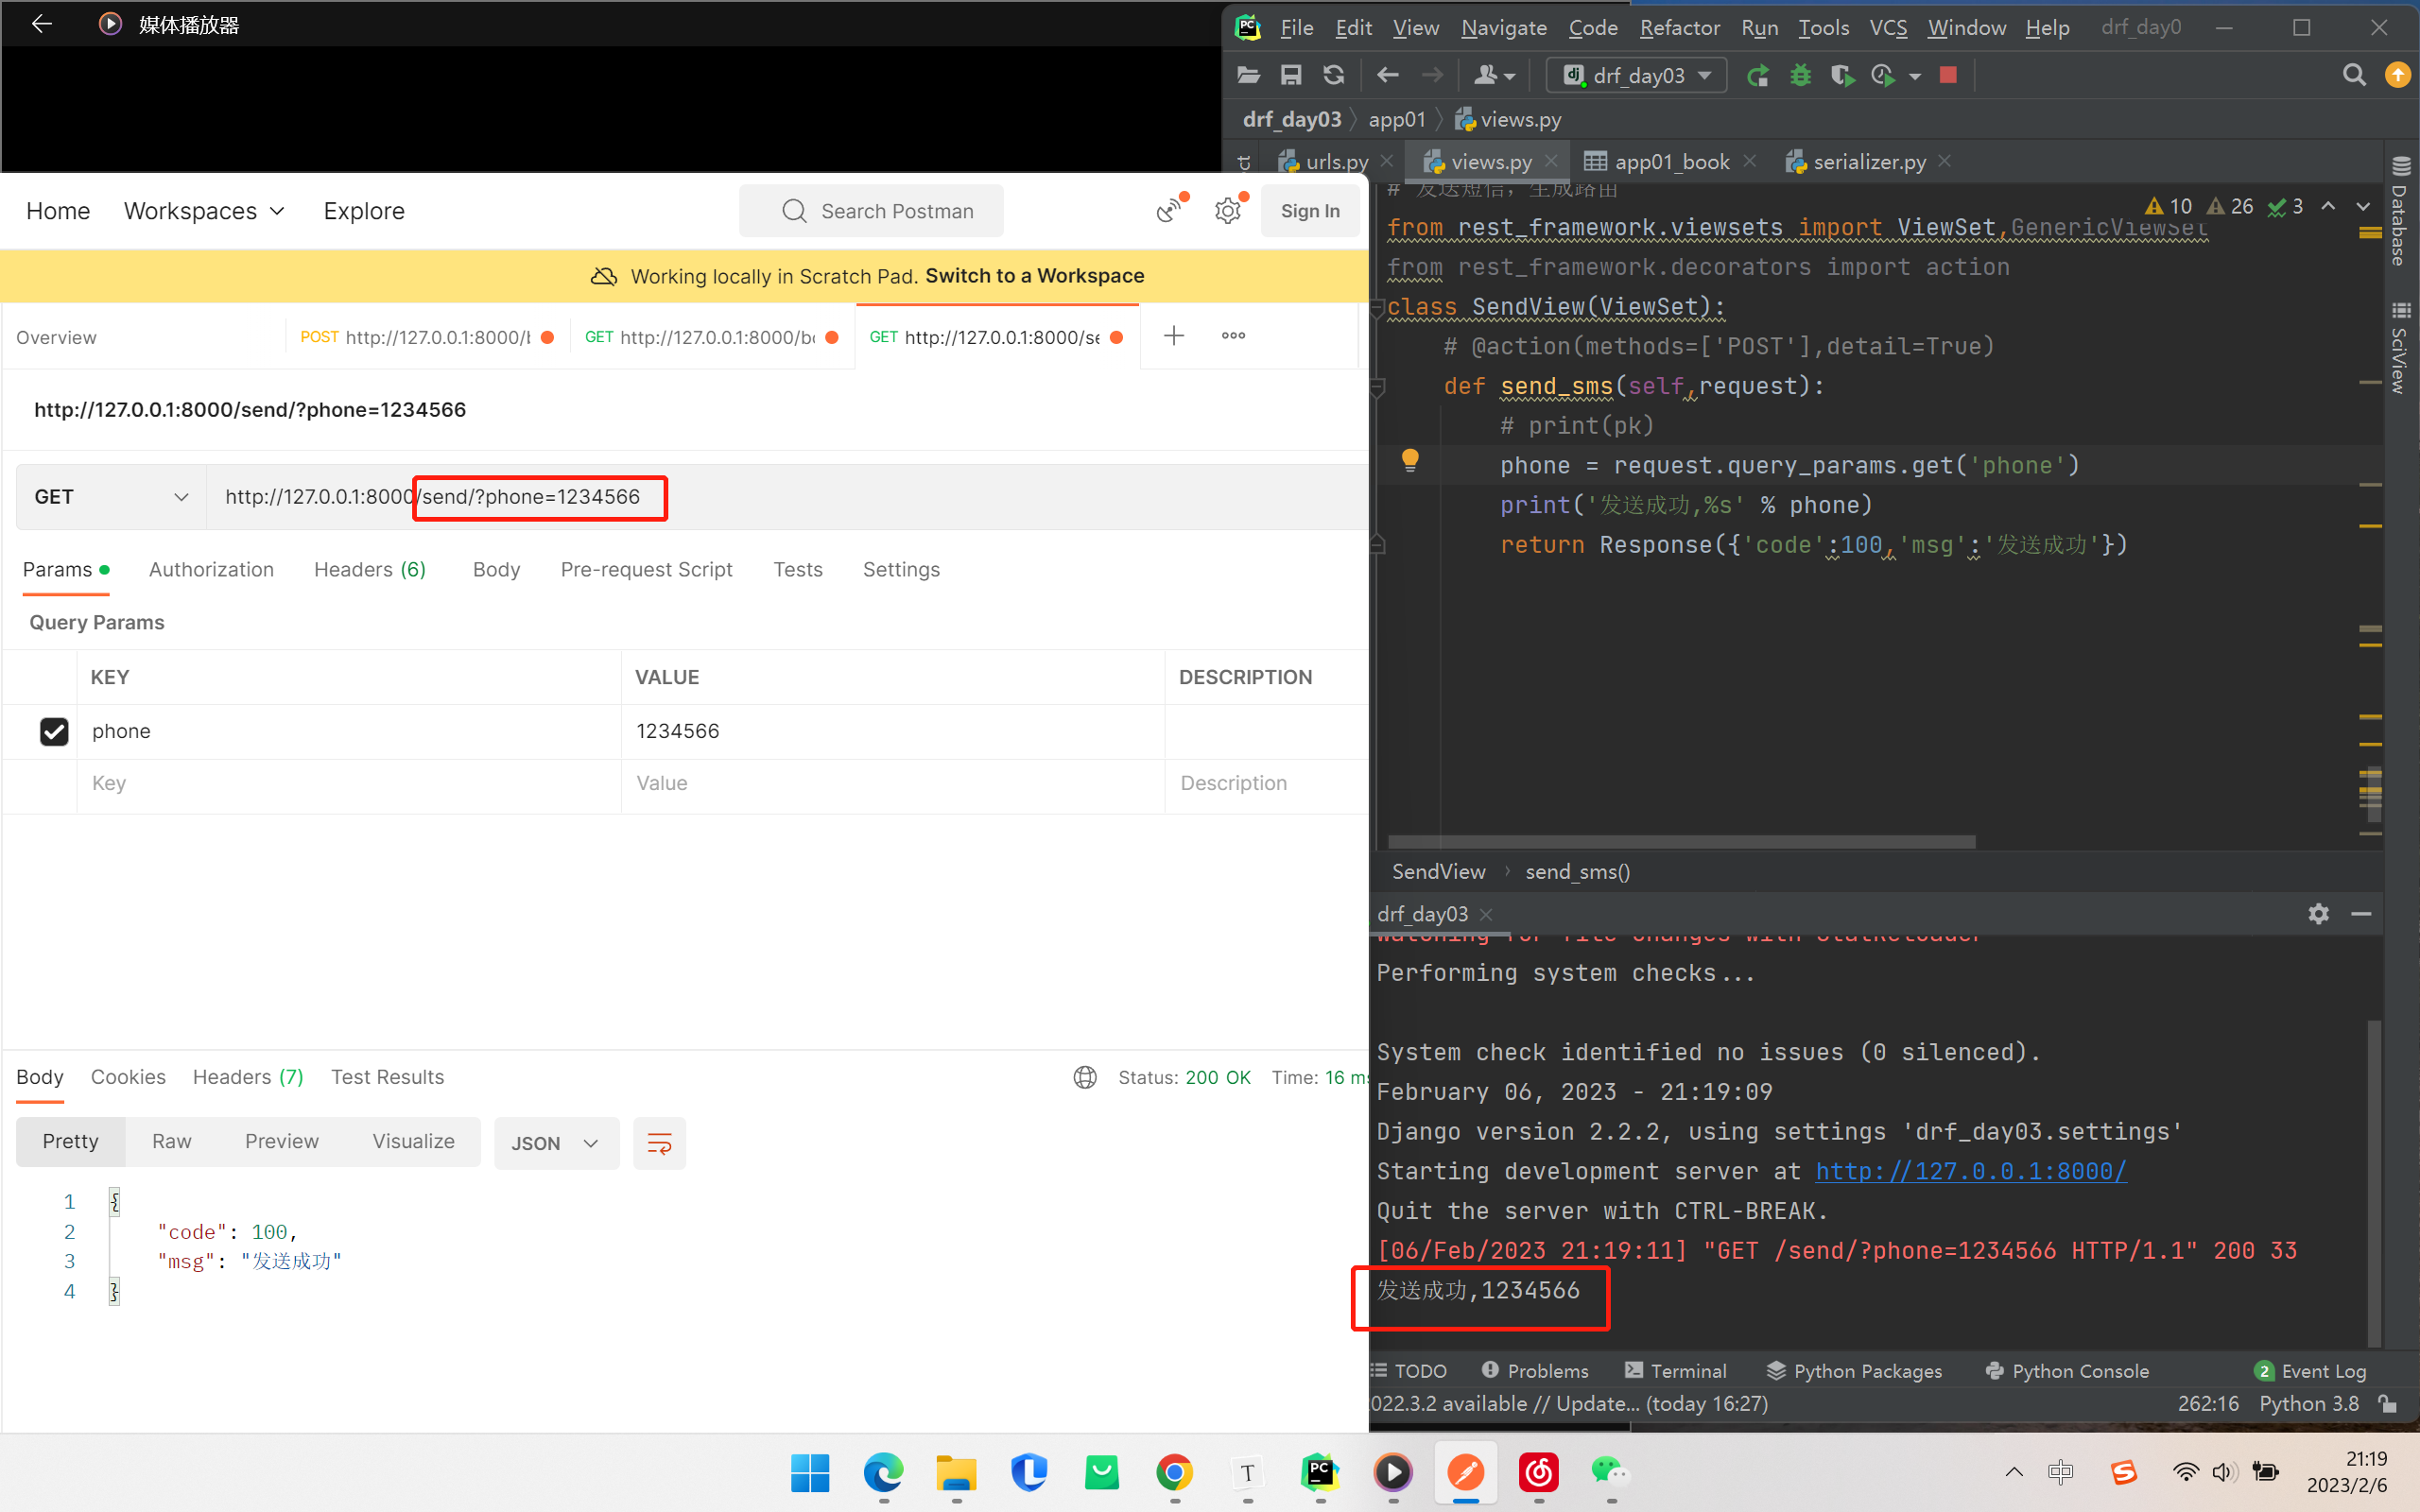Jump to previous highlighted error arrow
The height and width of the screenshot is (1512, 2420).
(2328, 206)
